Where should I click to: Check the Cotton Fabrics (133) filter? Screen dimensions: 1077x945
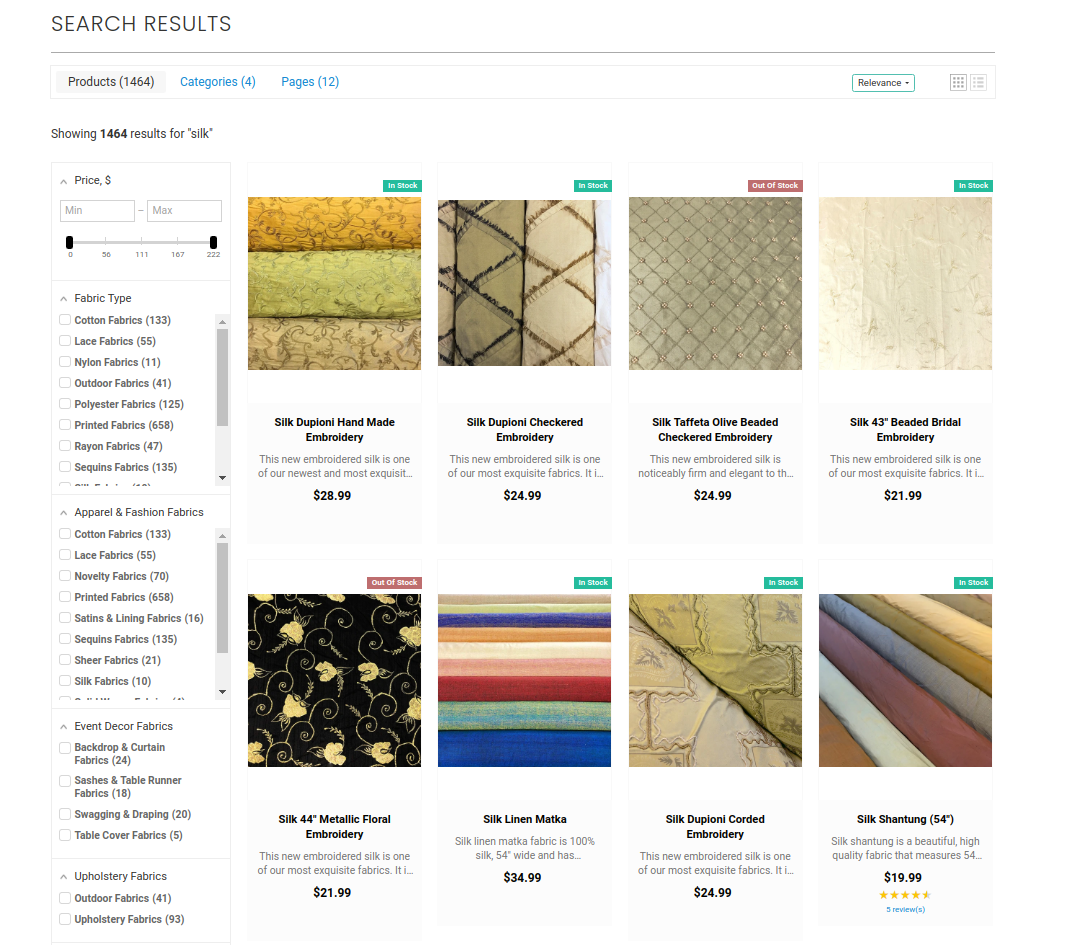(x=66, y=320)
